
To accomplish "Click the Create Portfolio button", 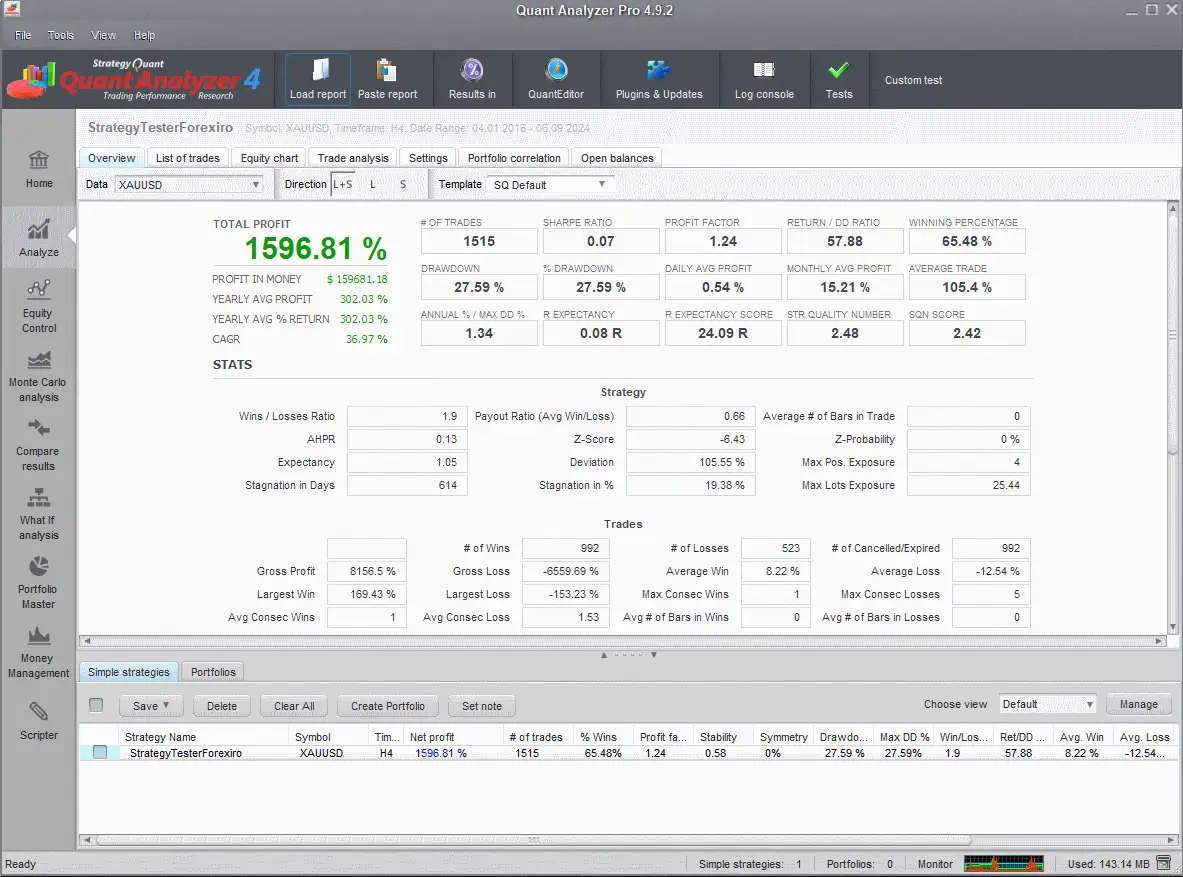I will click(388, 706).
